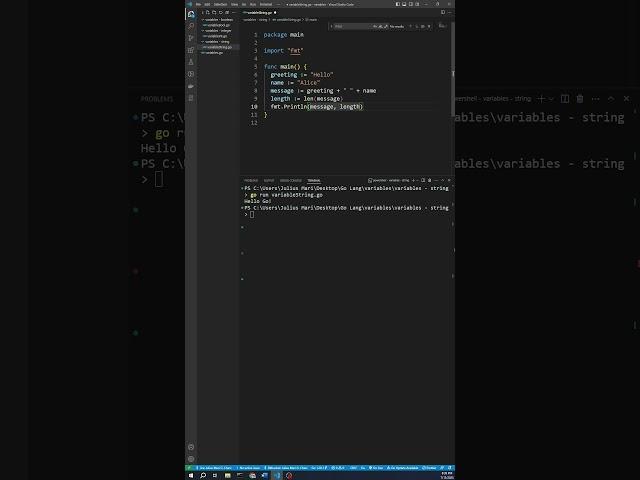Open the Extensions view
This screenshot has height=480, width=640.
(191, 50)
